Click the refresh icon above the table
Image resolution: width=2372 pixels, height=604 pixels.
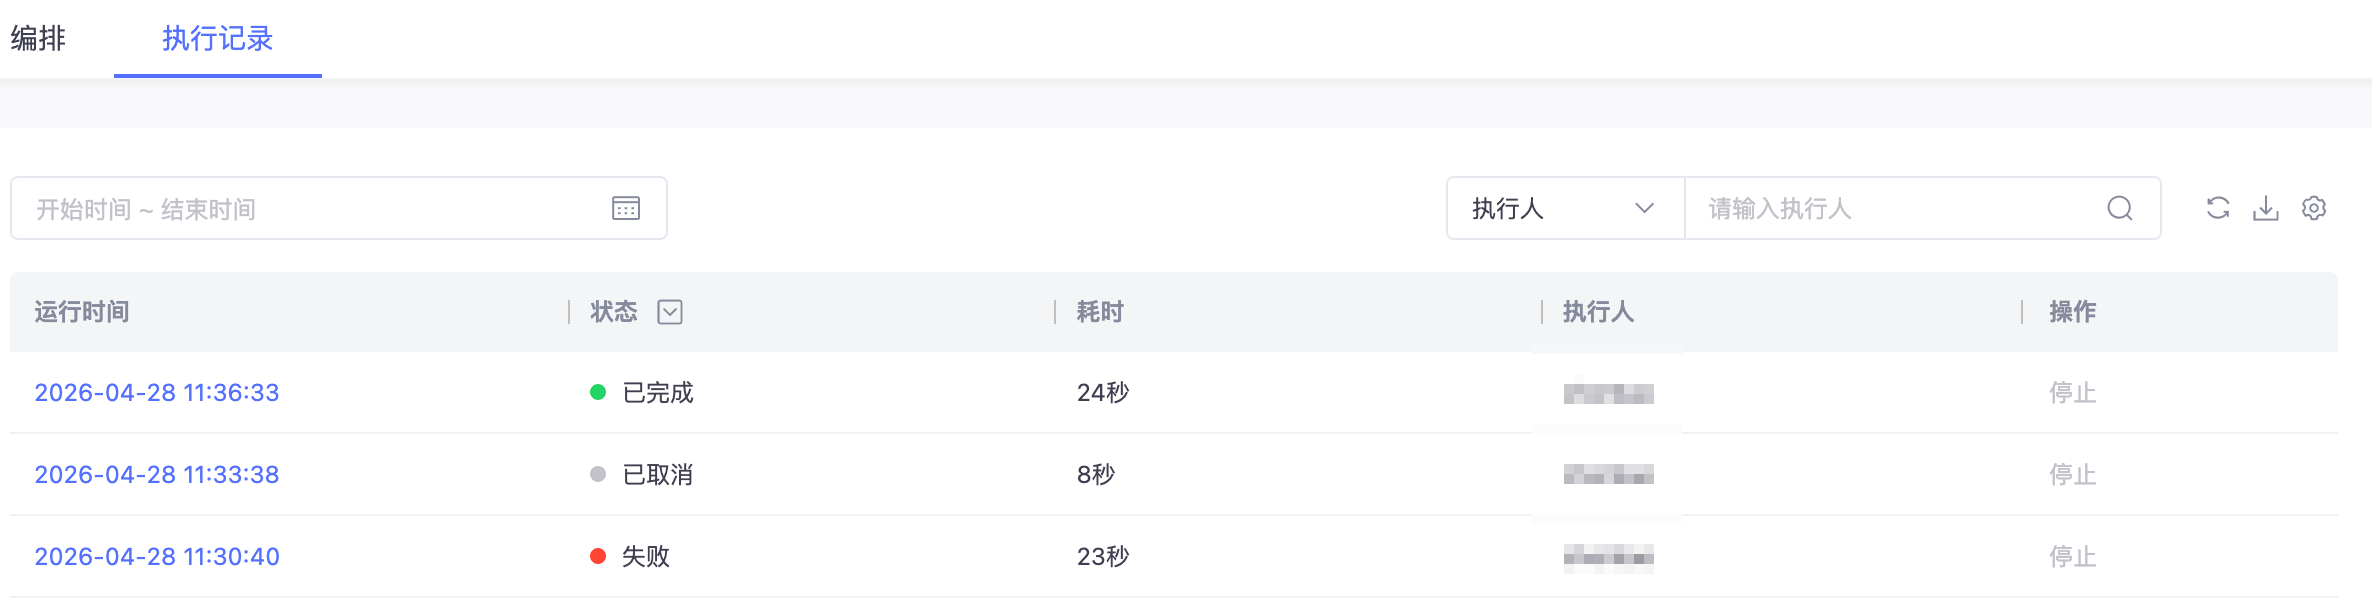[x=2218, y=208]
